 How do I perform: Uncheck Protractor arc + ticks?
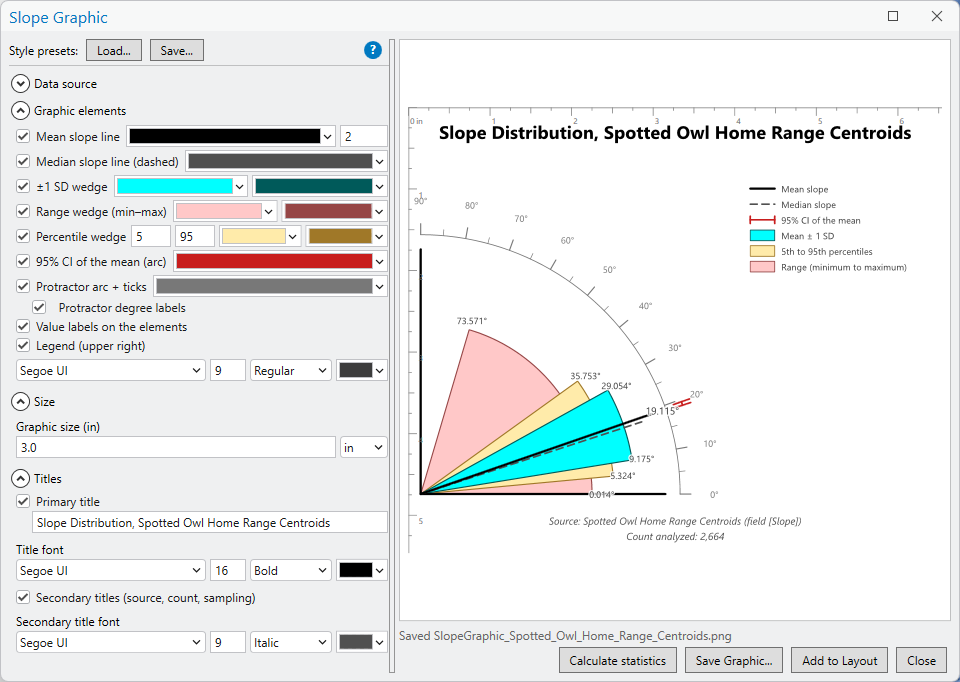point(23,287)
